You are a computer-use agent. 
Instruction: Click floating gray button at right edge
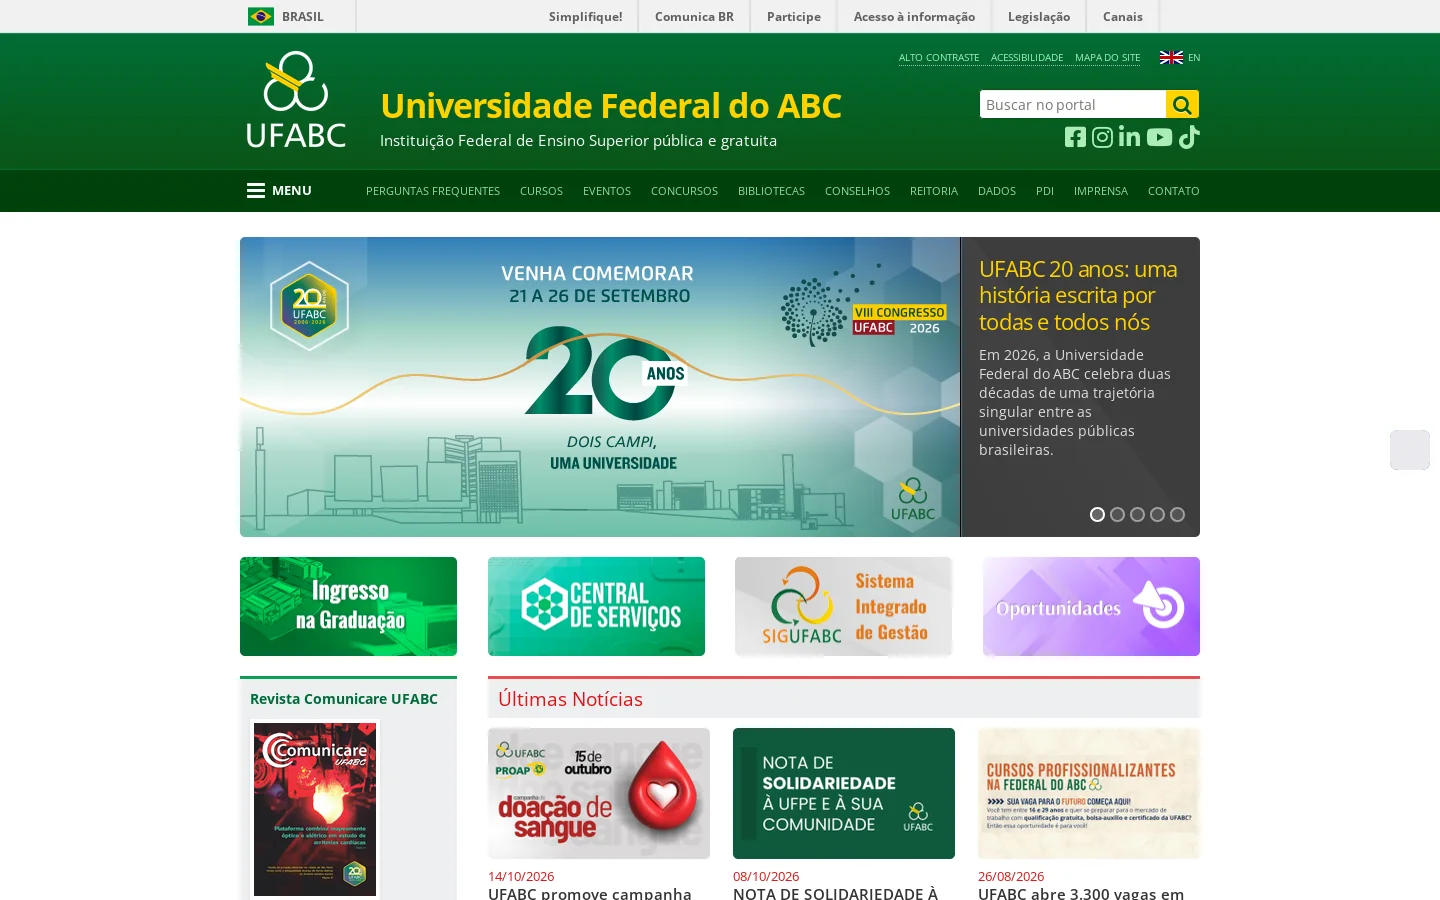[1410, 450]
